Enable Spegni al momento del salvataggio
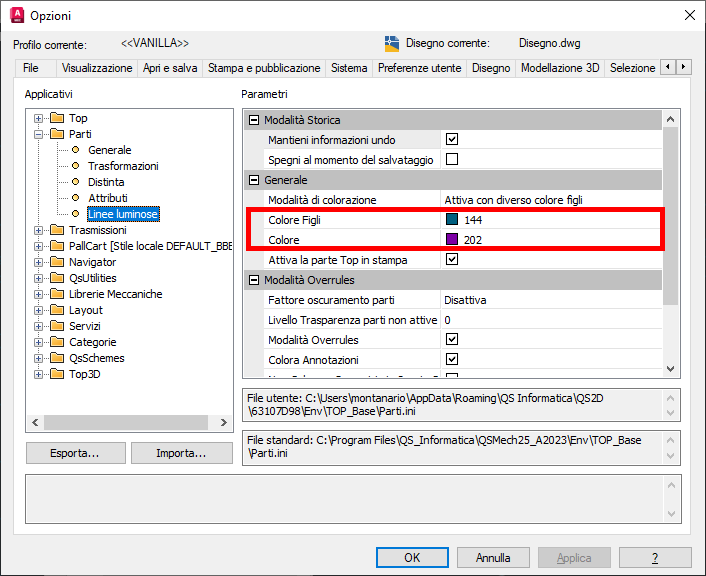This screenshot has height=576, width=706. point(452,160)
